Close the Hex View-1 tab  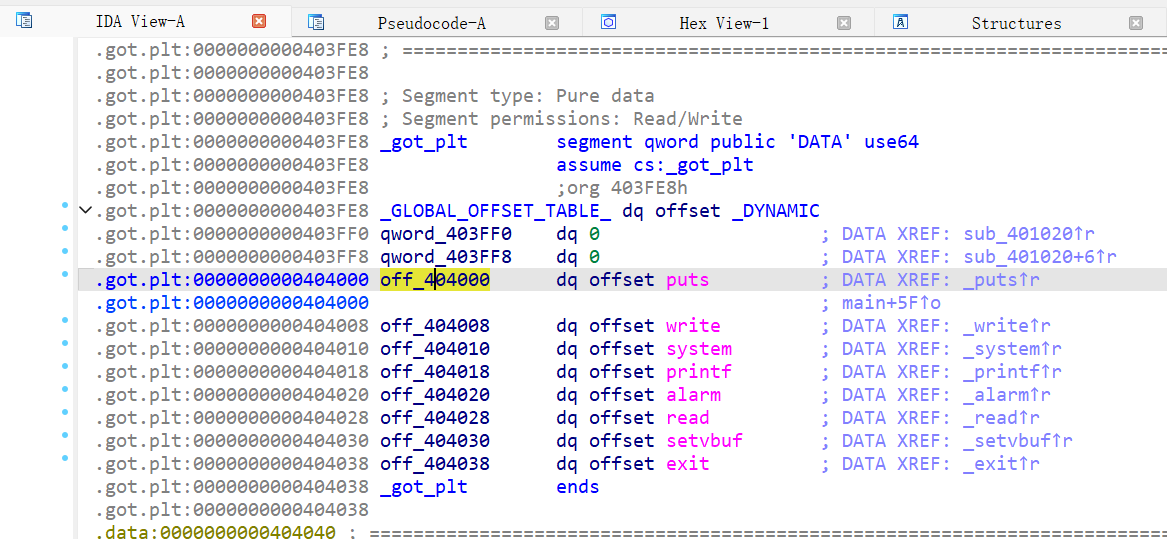(x=844, y=23)
